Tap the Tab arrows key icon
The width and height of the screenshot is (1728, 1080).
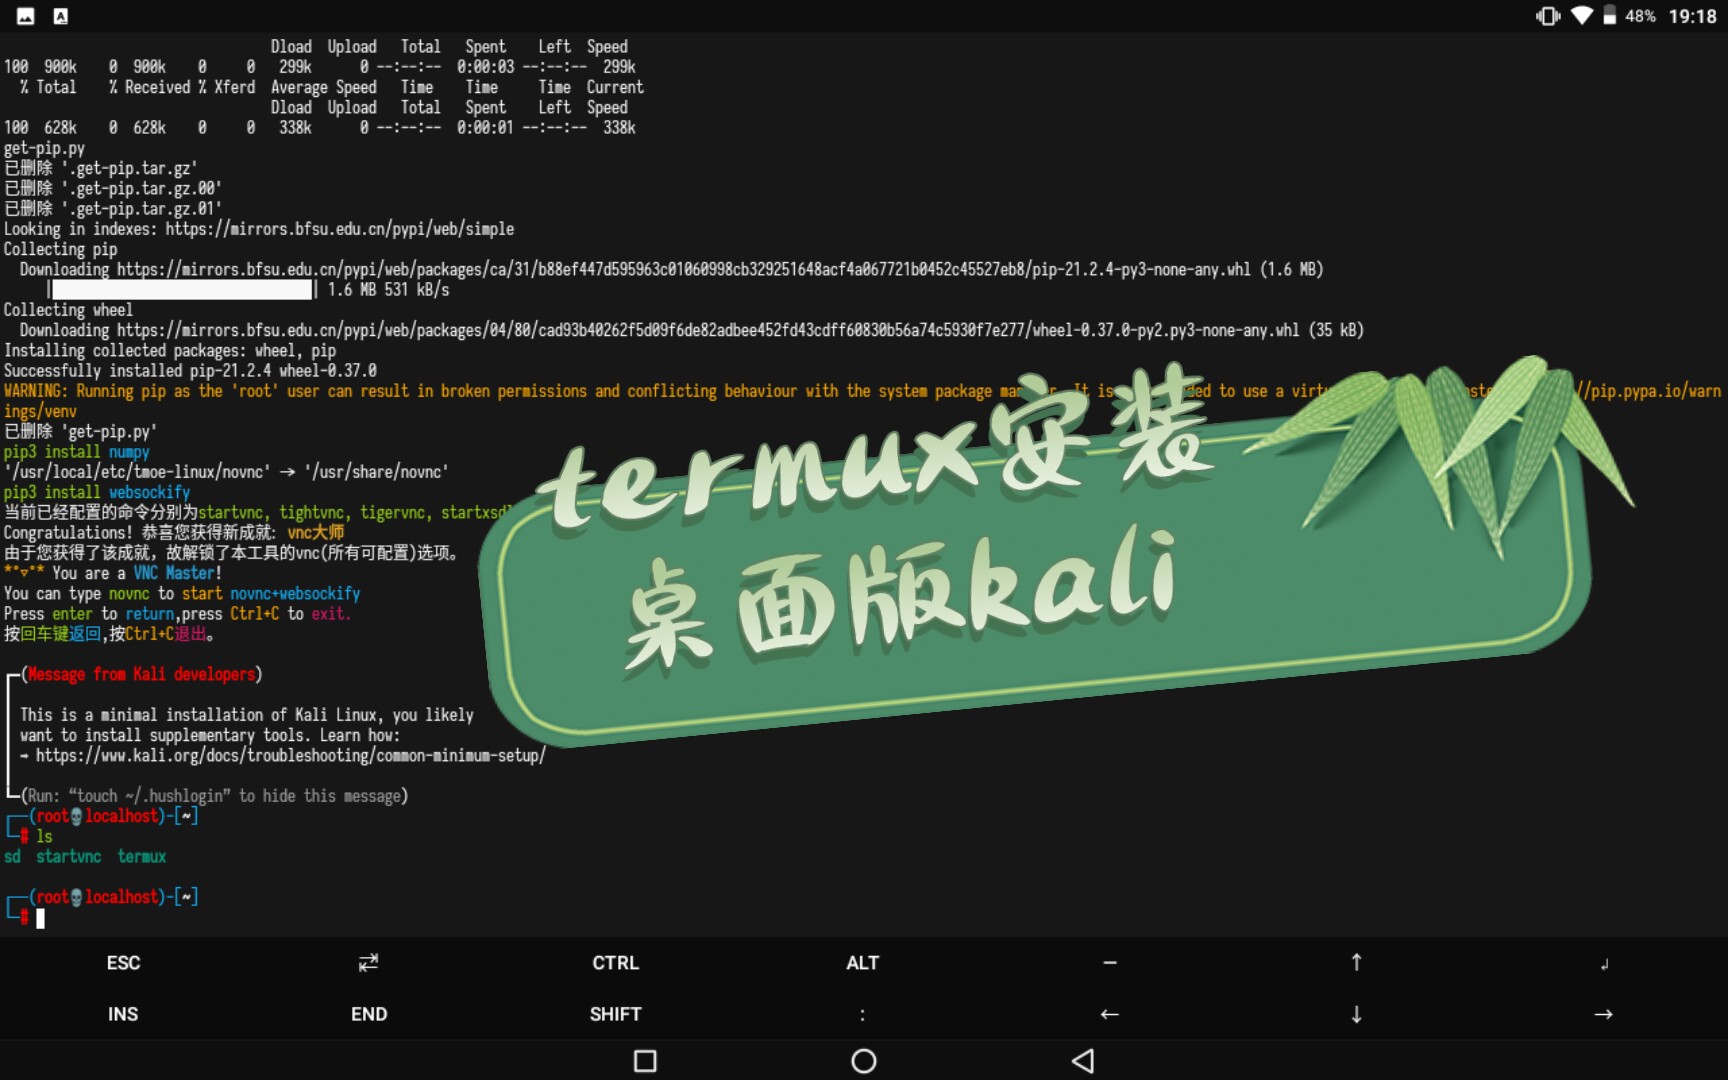point(369,963)
